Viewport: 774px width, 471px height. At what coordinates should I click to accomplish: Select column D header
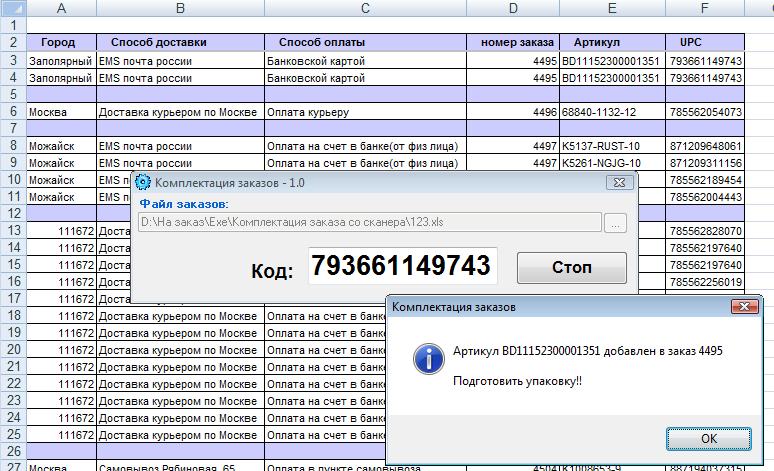pyautogui.click(x=513, y=8)
